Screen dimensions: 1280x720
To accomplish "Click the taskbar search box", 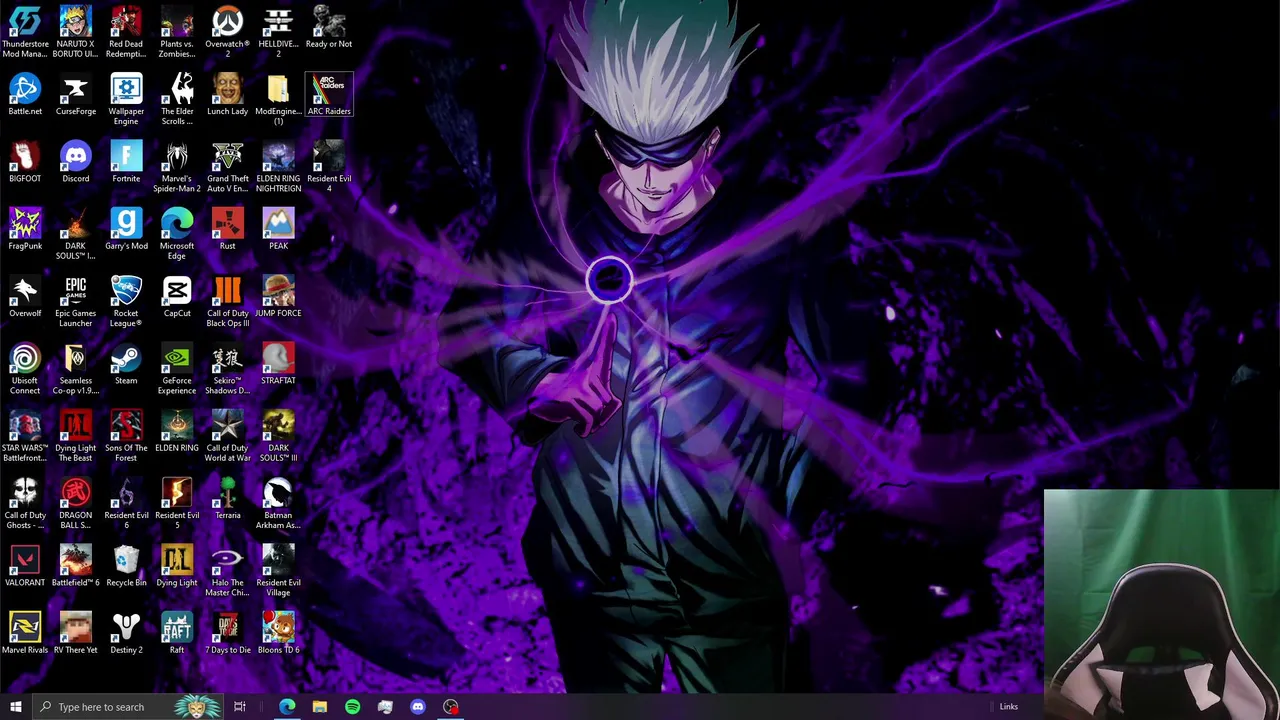I will click(x=127, y=707).
